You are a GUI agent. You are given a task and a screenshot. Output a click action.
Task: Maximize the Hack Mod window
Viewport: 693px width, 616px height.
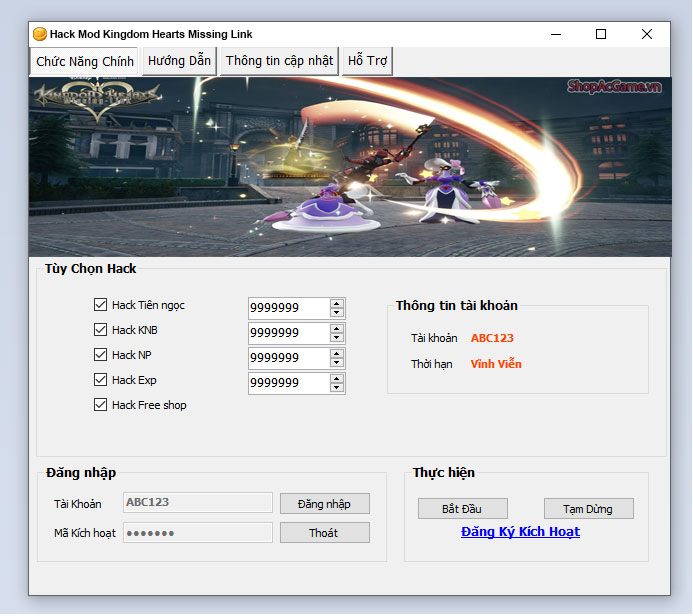tap(601, 34)
